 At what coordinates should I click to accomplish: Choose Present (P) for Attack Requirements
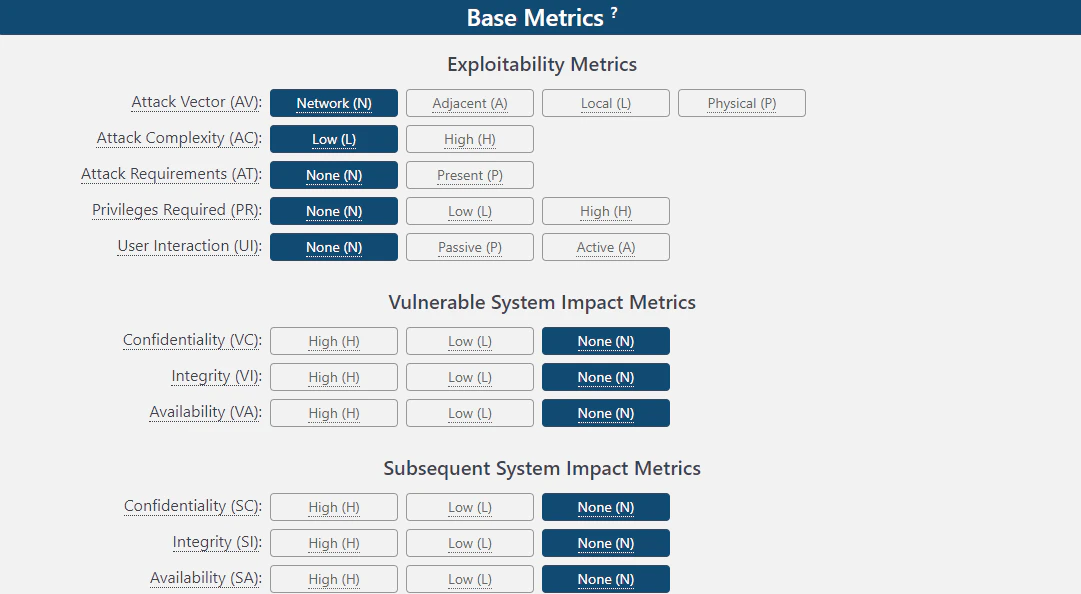click(469, 175)
